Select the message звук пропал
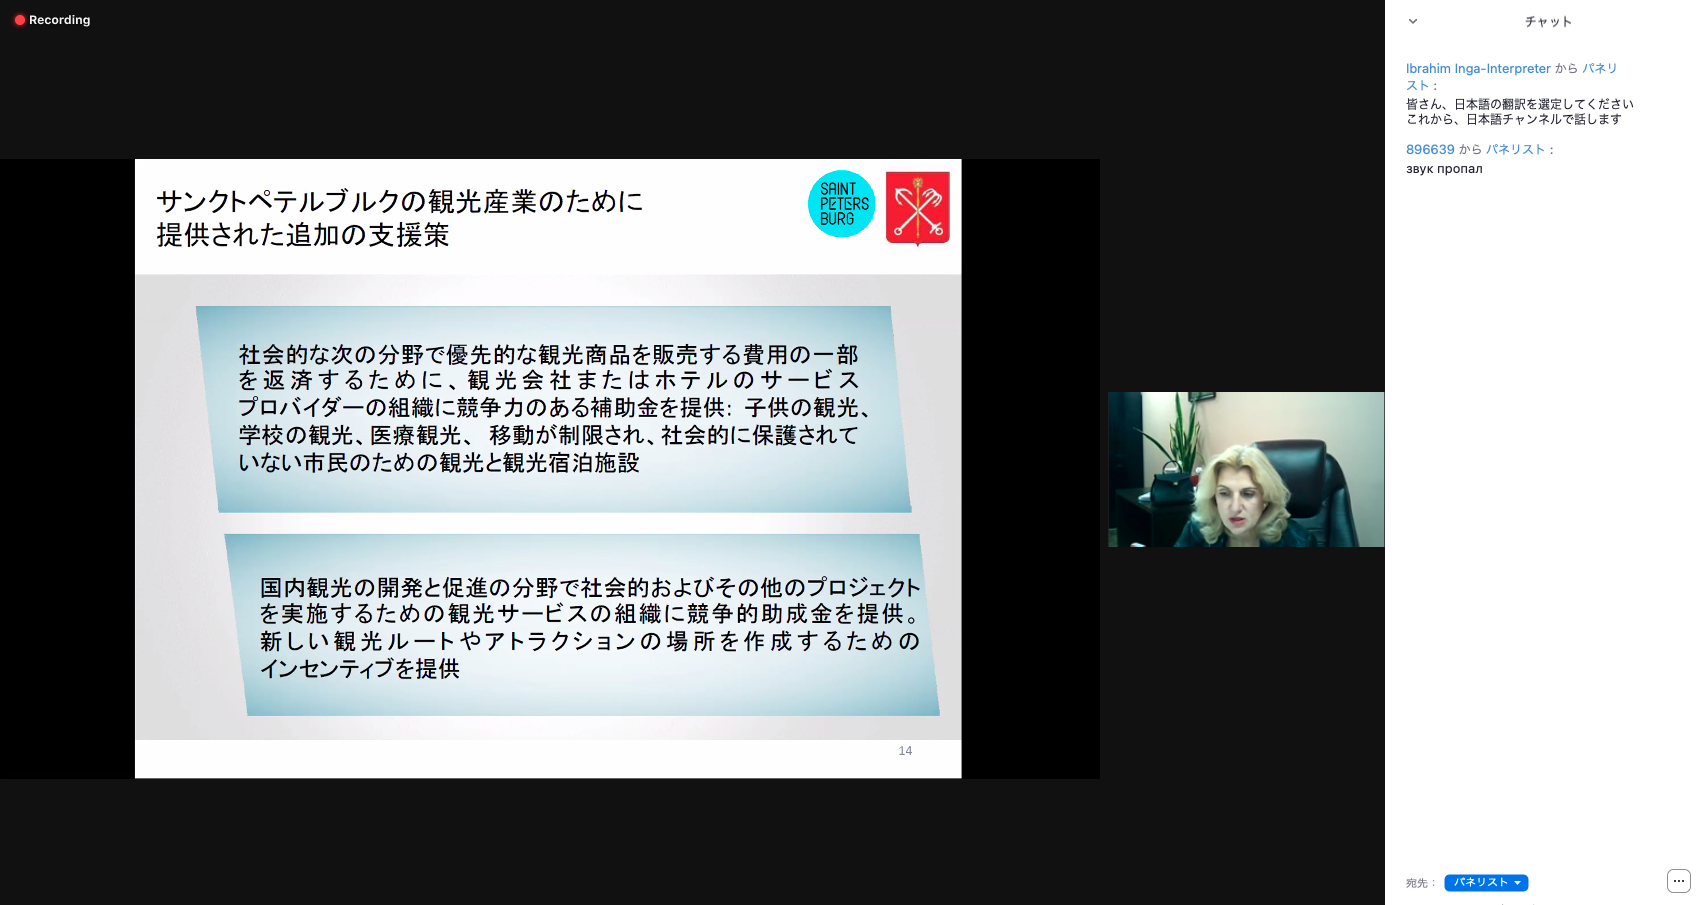This screenshot has width=1698, height=905. click(1444, 169)
